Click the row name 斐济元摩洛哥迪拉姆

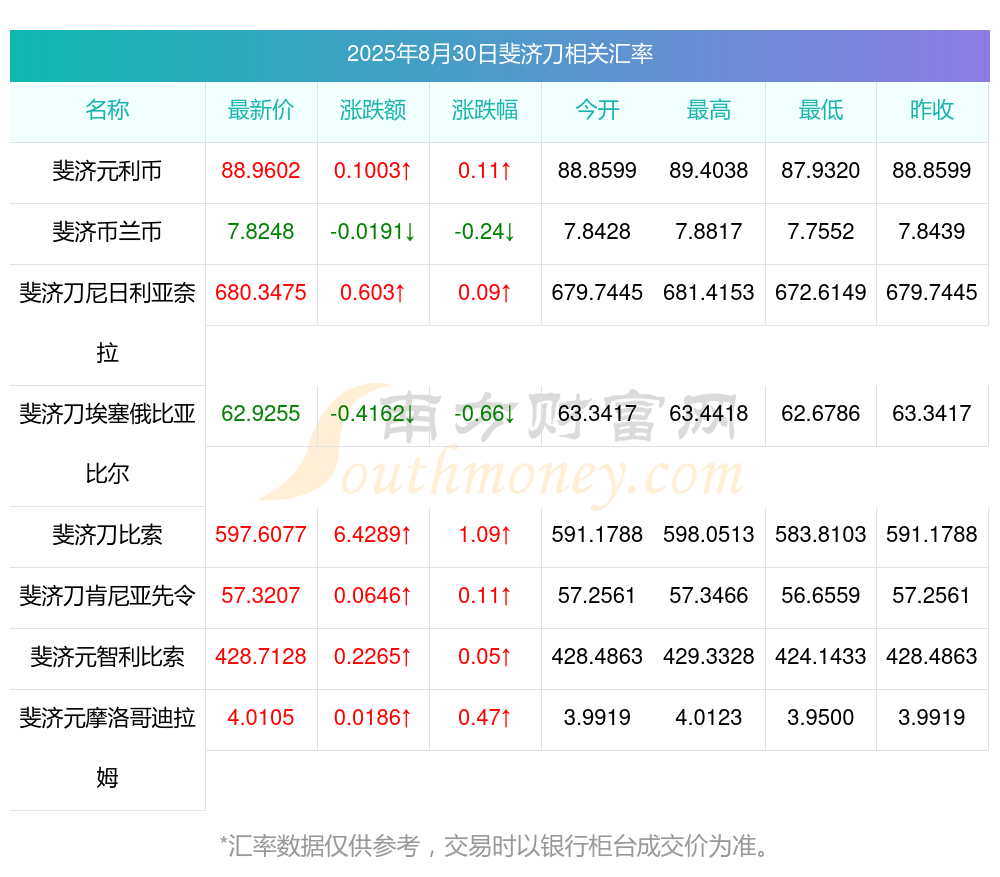107,748
